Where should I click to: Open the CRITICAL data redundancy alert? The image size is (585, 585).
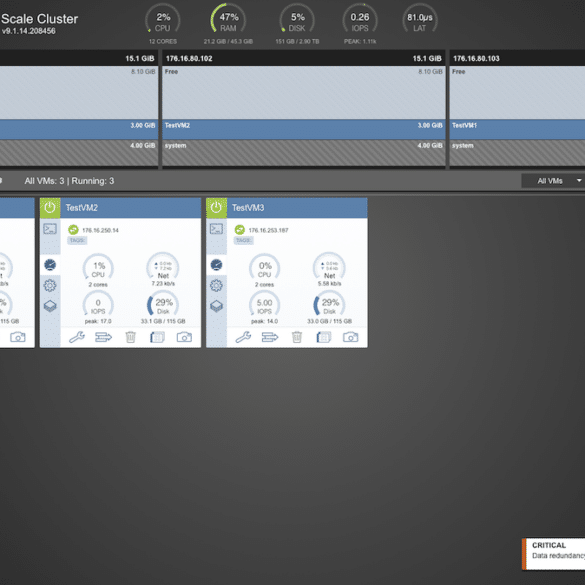pyautogui.click(x=554, y=554)
